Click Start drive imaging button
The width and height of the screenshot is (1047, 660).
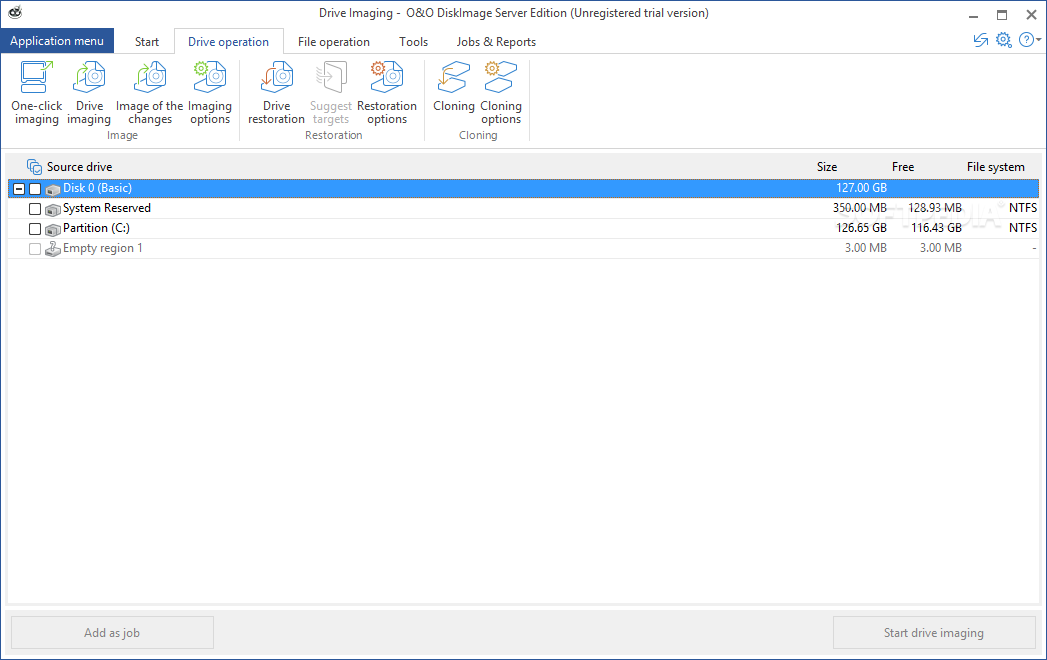tap(933, 633)
